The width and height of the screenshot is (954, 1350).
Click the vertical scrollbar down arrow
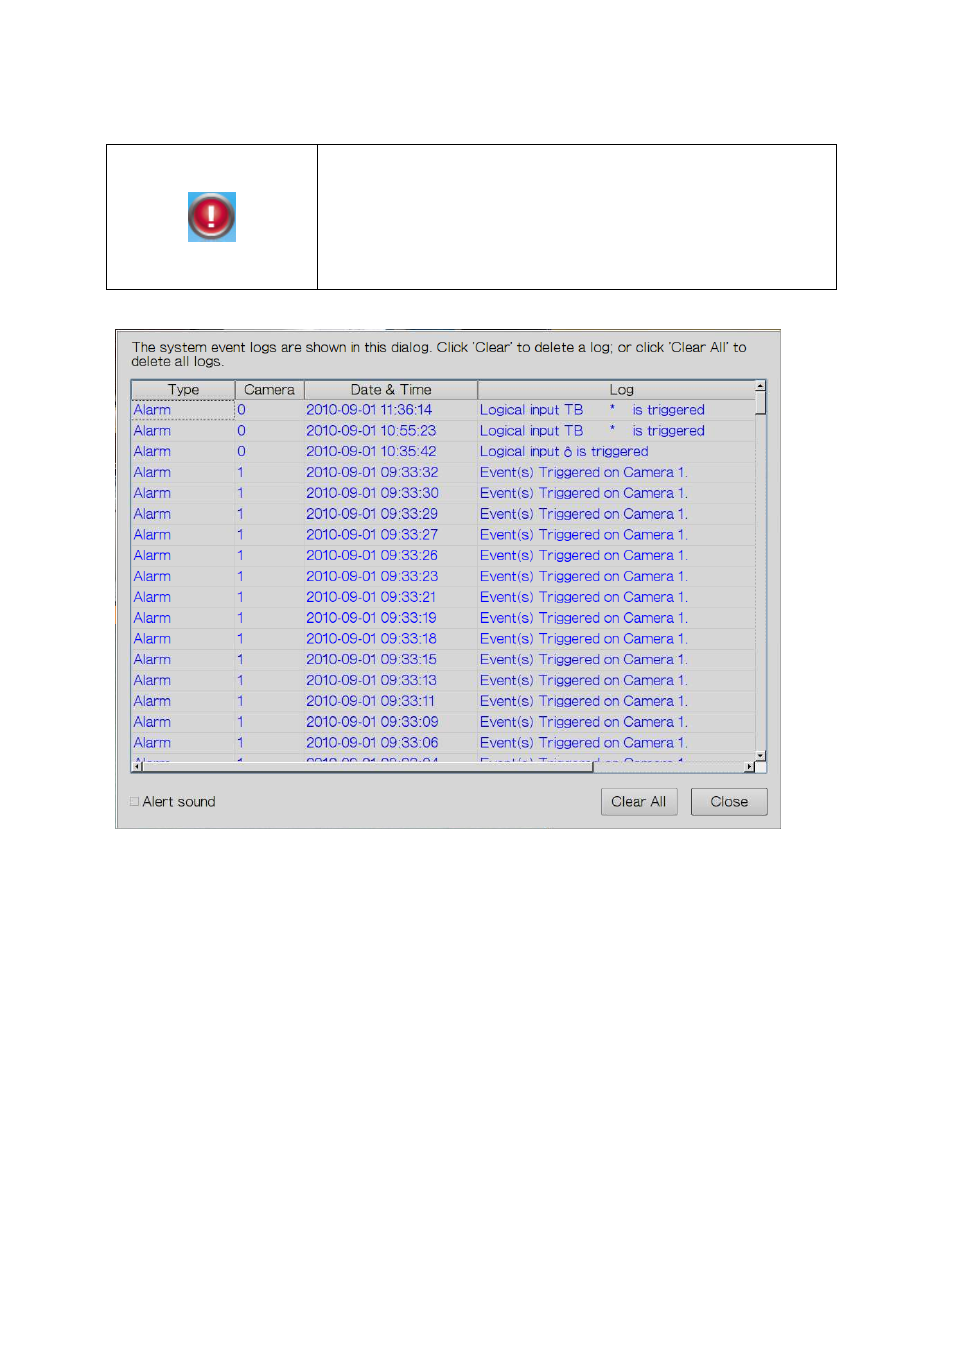[x=761, y=756]
